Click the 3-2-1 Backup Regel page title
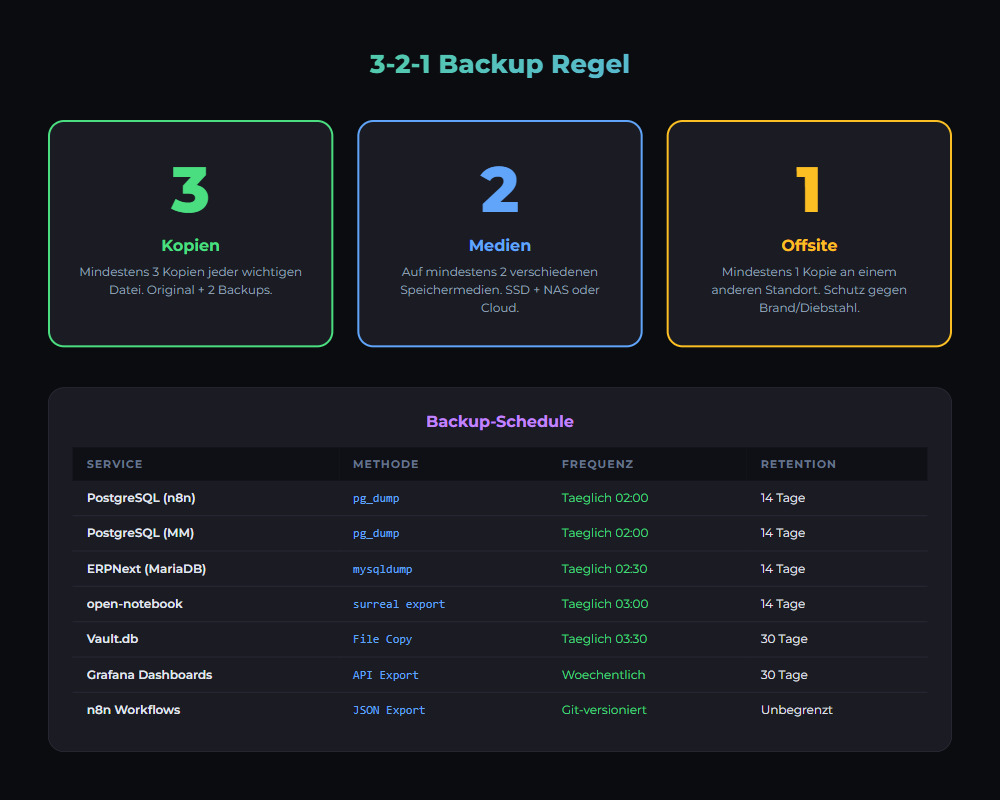 click(x=500, y=64)
